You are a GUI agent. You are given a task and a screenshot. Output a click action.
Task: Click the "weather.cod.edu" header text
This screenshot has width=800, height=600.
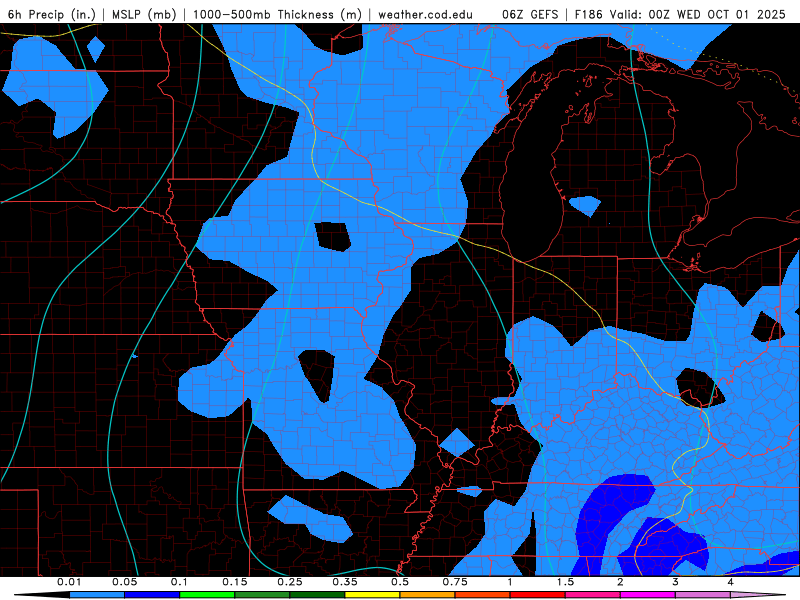(x=426, y=14)
